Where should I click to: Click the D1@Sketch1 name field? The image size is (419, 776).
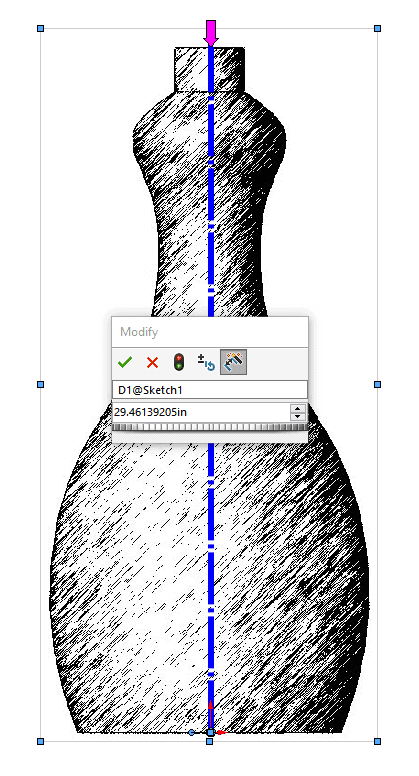tap(210, 390)
